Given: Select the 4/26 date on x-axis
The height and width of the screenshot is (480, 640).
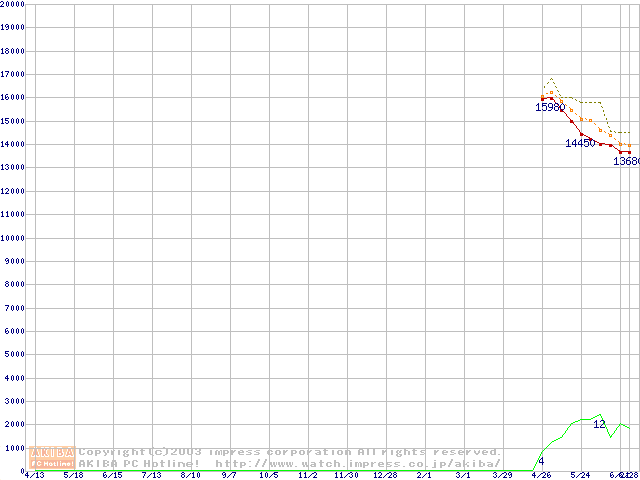Looking at the screenshot, I should click(x=542, y=475).
